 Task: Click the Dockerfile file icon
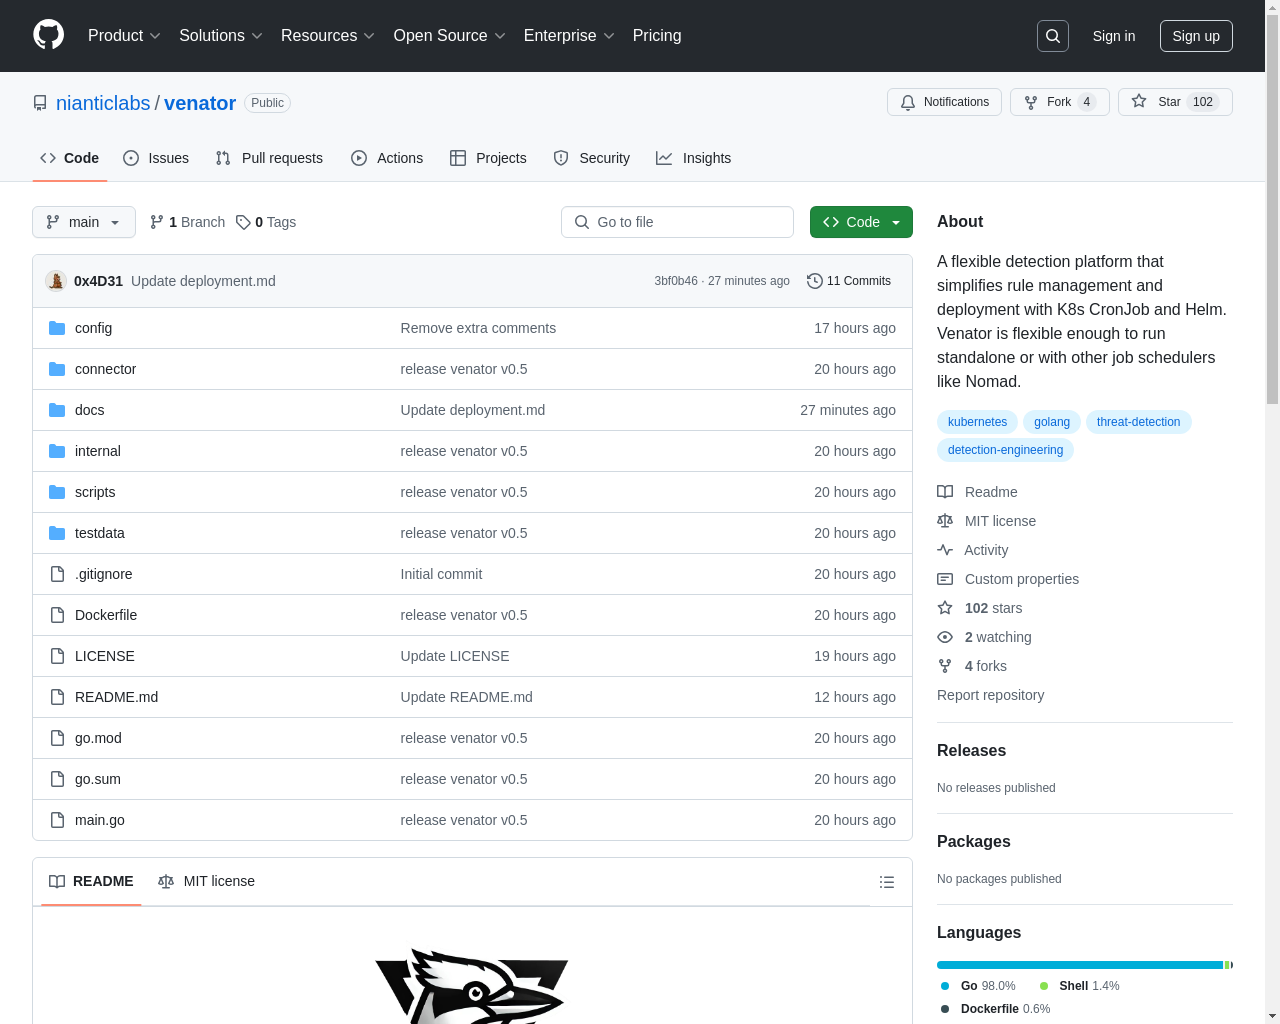point(57,615)
